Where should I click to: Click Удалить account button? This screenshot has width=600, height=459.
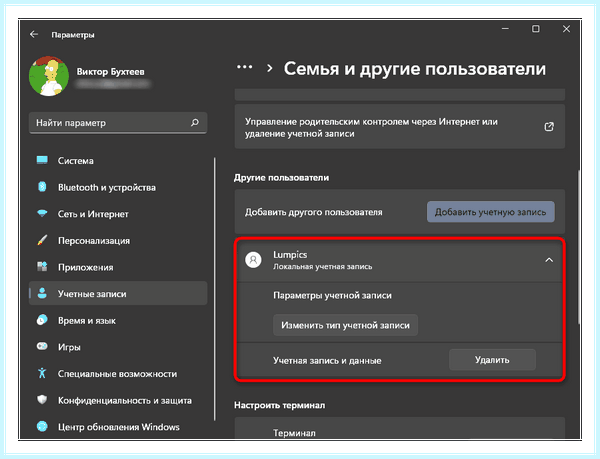pyautogui.click(x=492, y=360)
